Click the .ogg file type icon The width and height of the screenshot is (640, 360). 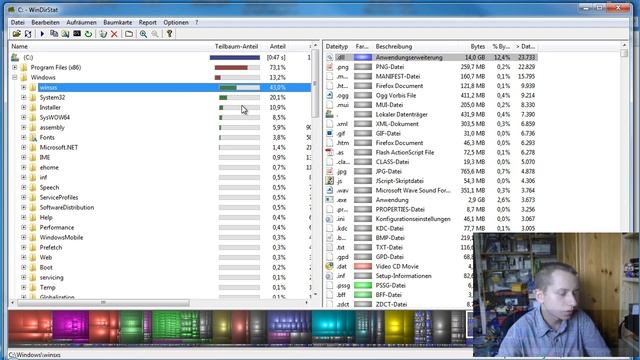(x=330, y=96)
